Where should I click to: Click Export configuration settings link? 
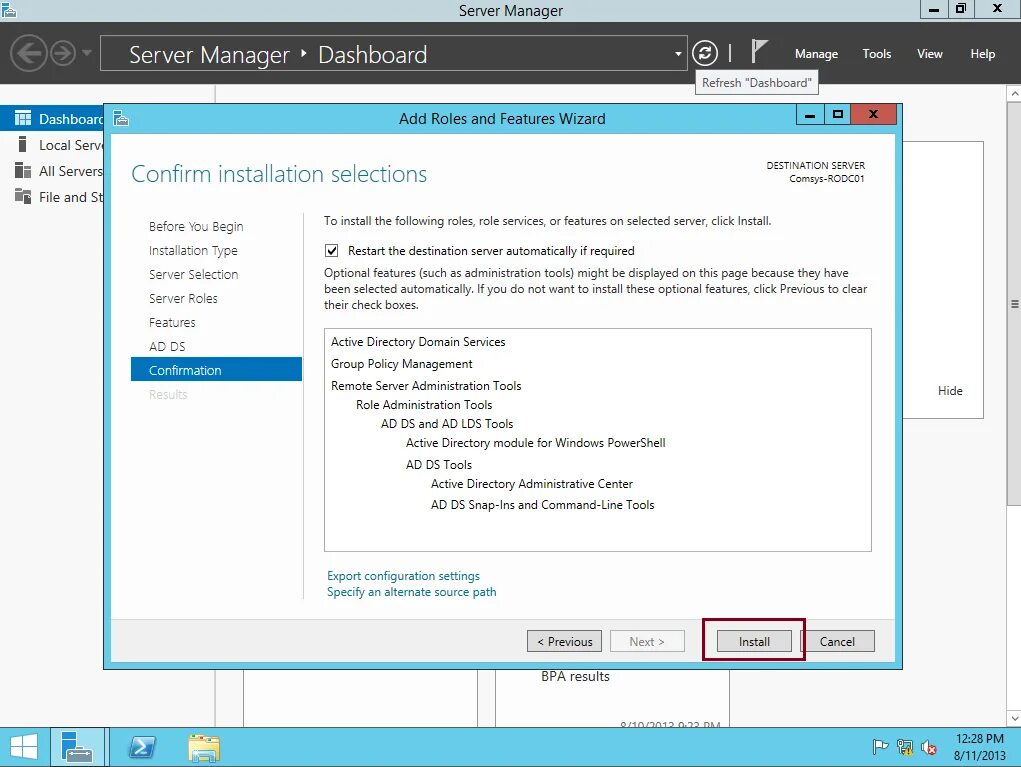click(x=403, y=576)
